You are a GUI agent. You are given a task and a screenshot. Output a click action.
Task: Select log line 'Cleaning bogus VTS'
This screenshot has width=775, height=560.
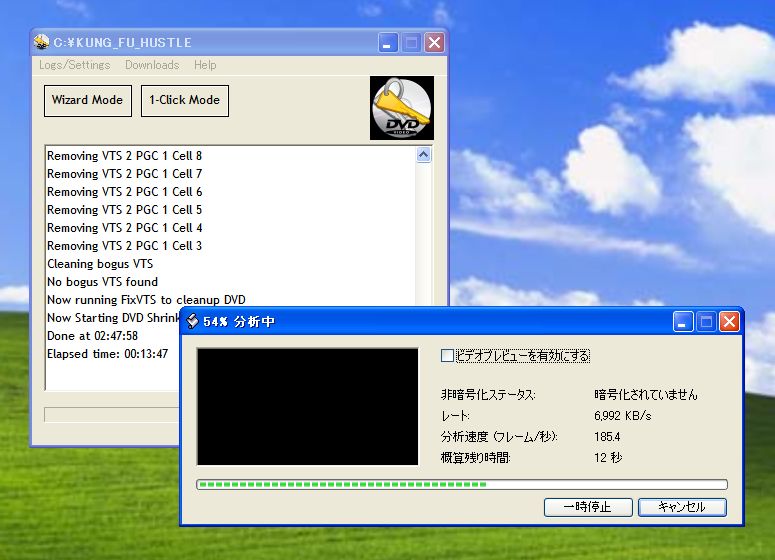pyautogui.click(x=100, y=264)
